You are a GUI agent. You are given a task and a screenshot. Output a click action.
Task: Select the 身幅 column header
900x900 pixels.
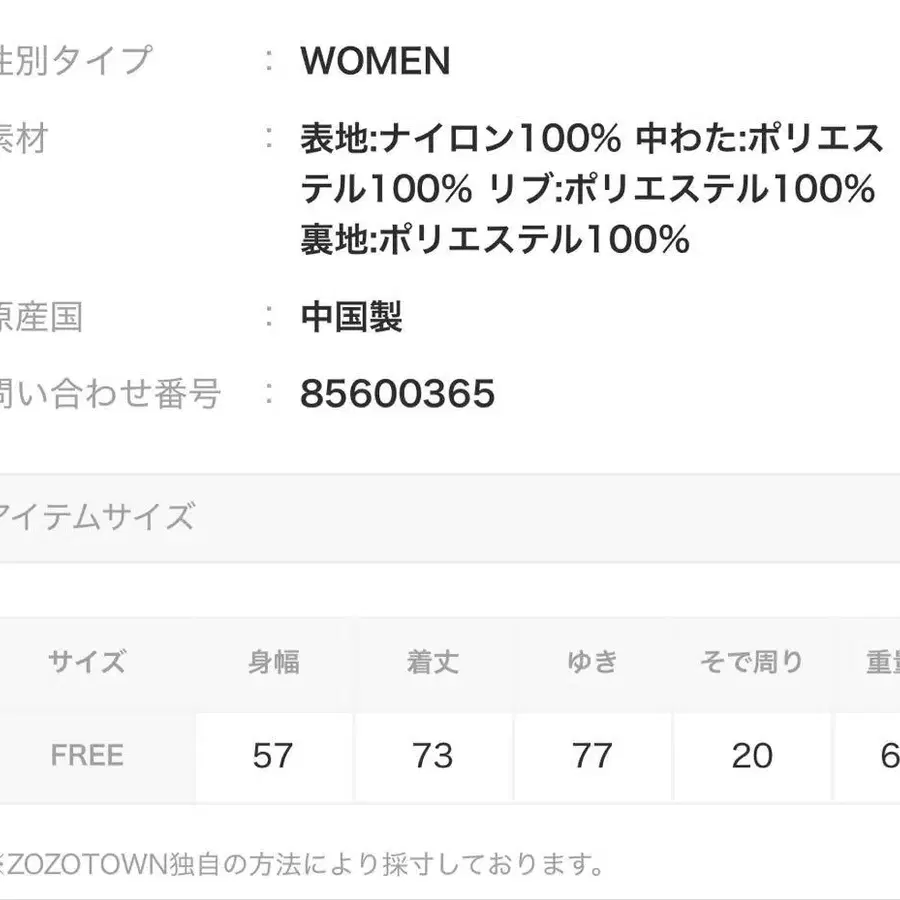point(273,662)
